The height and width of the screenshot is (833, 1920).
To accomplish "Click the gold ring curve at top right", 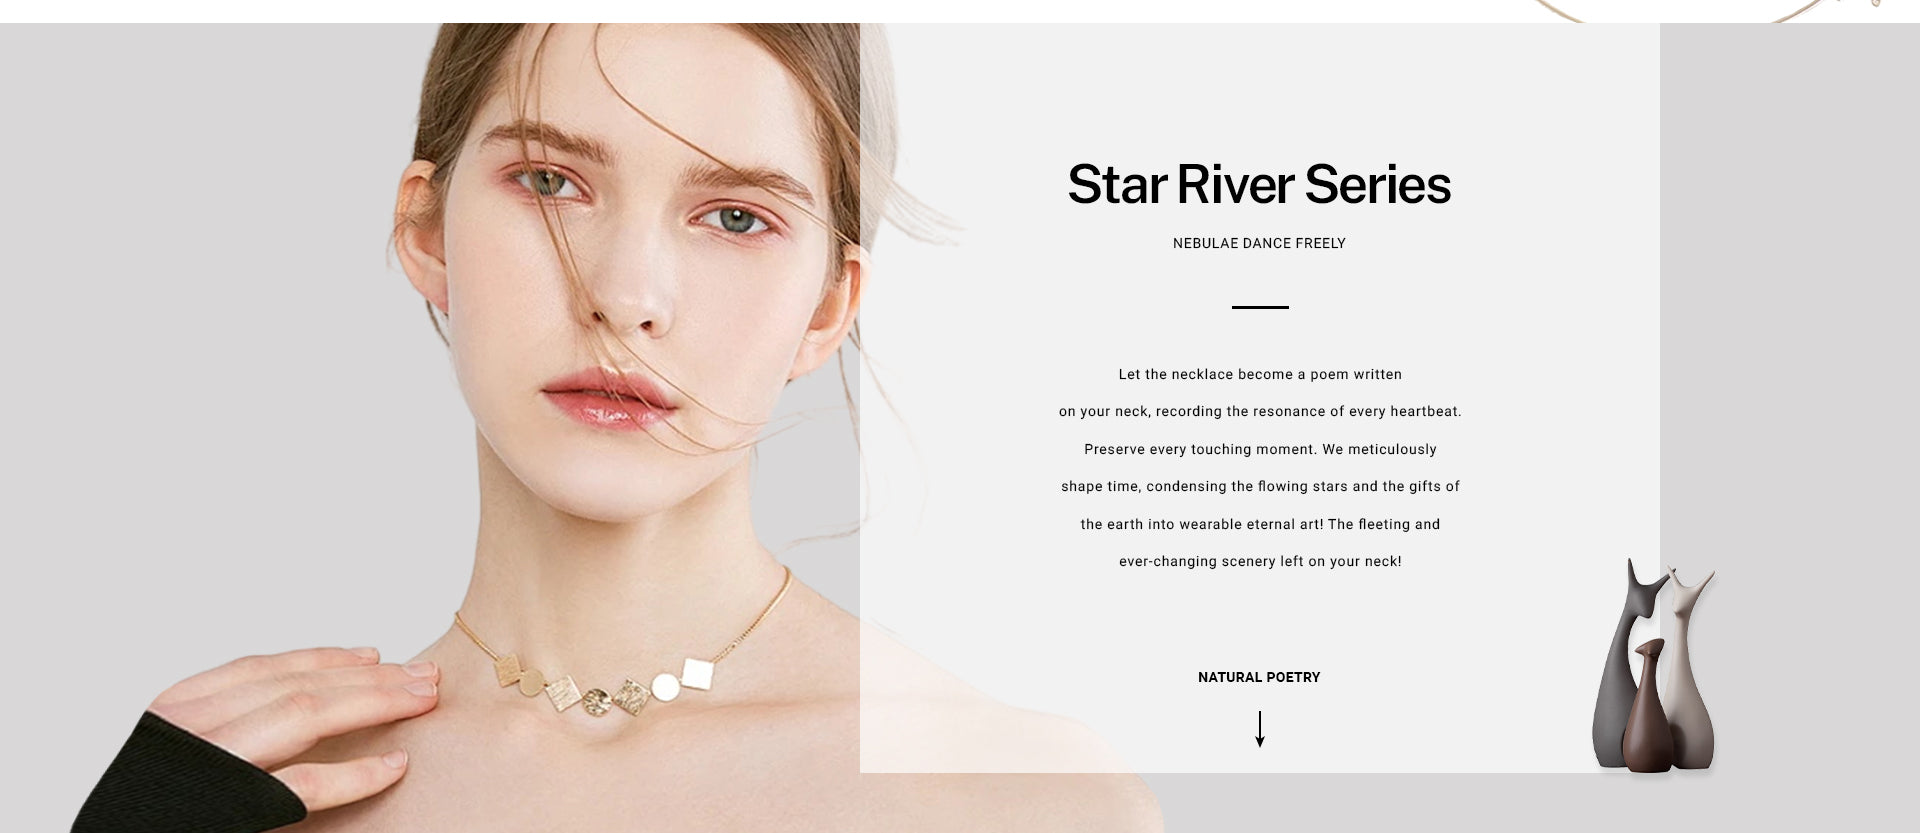I will [1700, 10].
